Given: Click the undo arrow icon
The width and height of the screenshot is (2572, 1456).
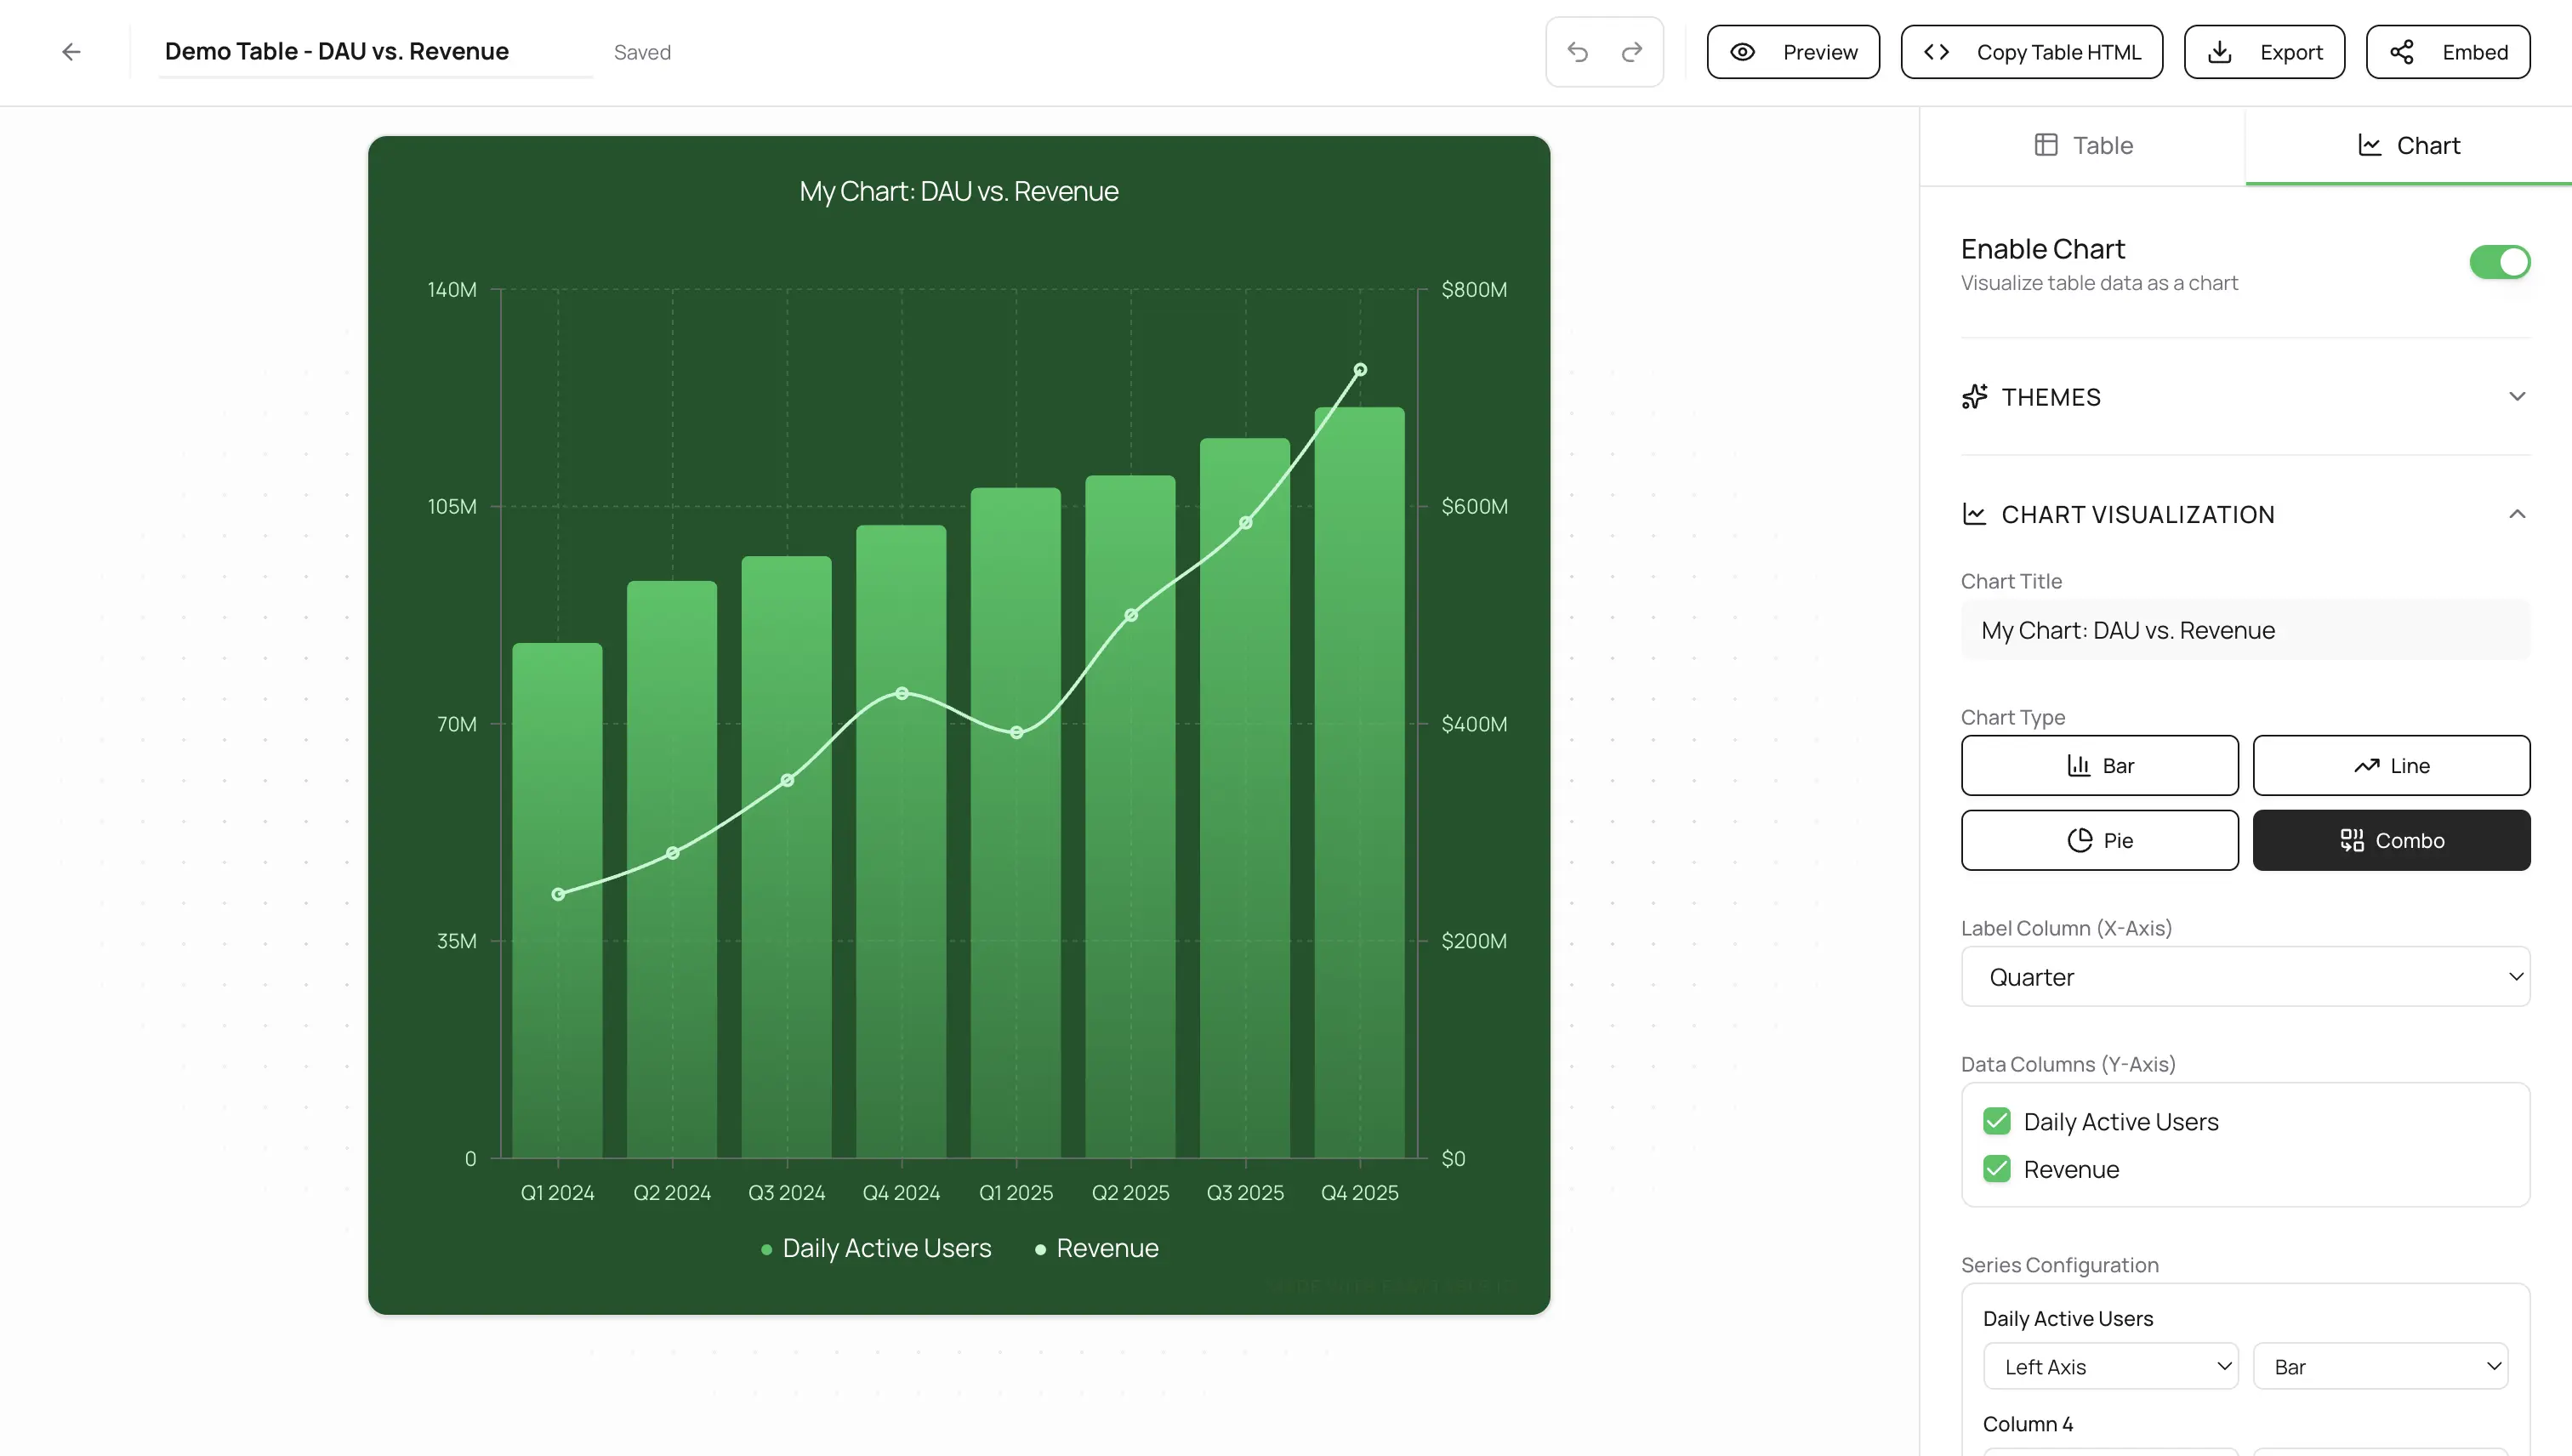Looking at the screenshot, I should click(1577, 52).
